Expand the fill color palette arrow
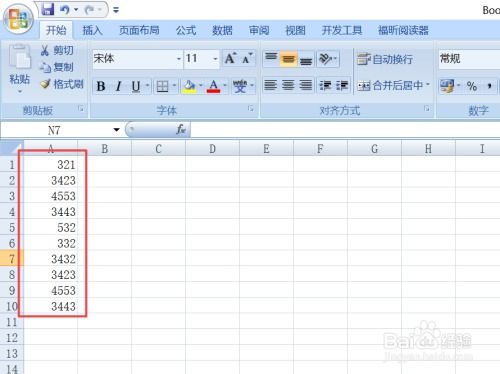 click(201, 86)
